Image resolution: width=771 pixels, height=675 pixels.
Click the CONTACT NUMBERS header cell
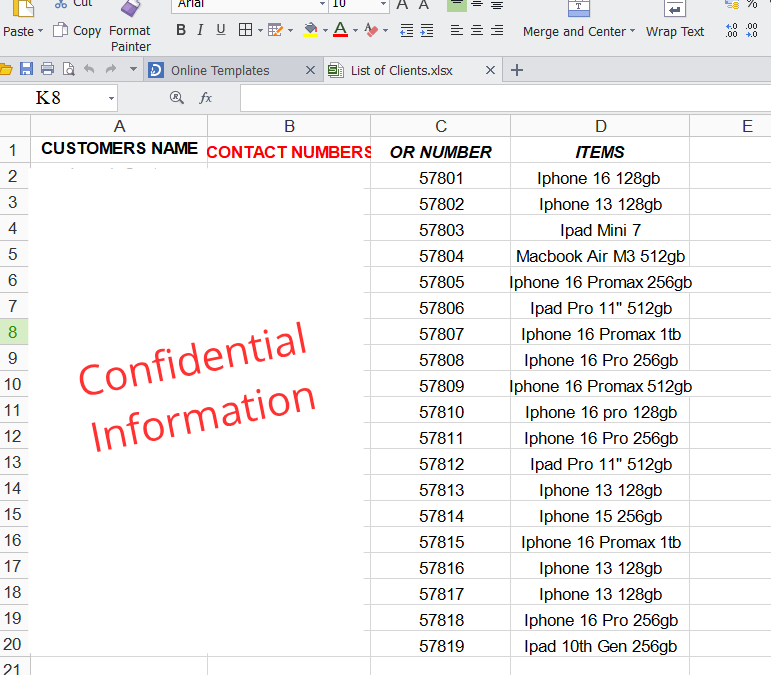tap(289, 151)
